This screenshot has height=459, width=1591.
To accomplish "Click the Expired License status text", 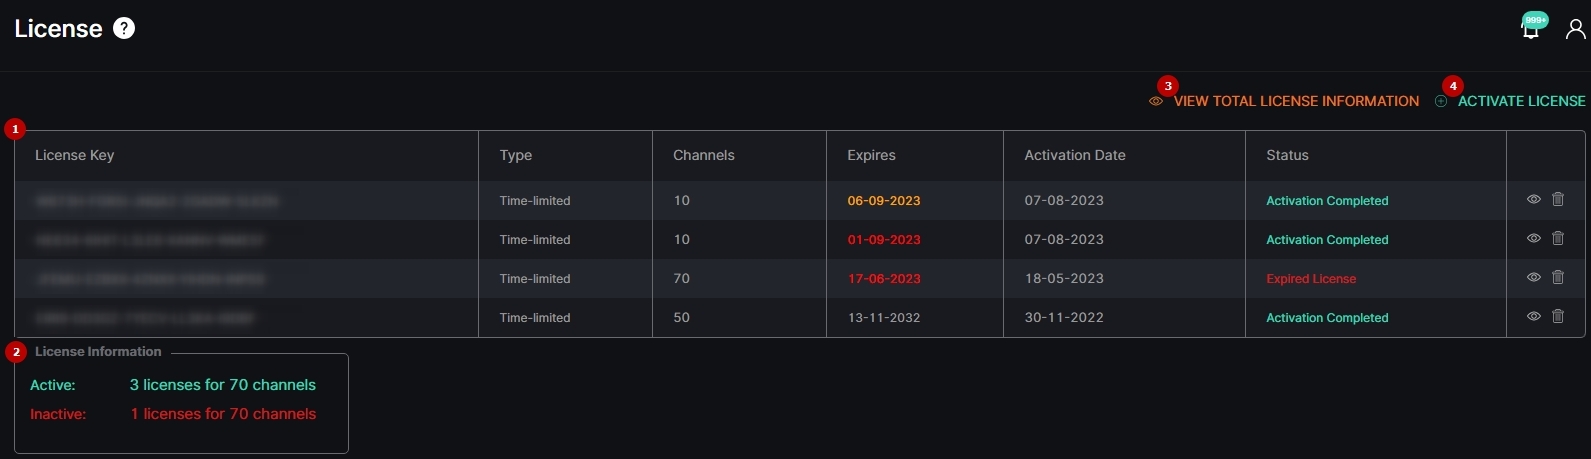I will pos(1310,279).
